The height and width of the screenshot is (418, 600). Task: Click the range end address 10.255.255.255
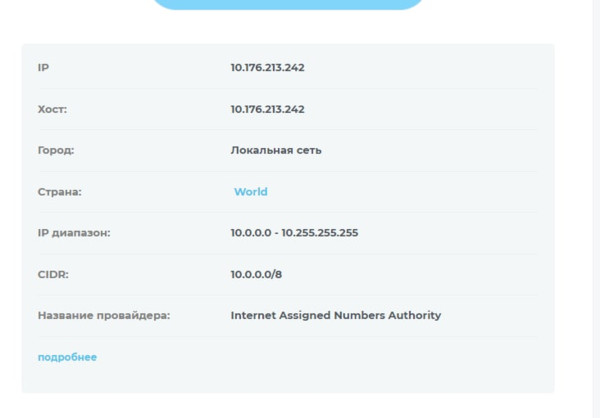320,233
